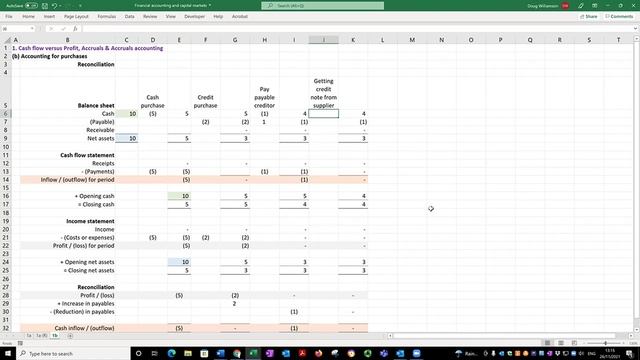640x360 pixels.
Task: Open Cortana circle icon on taskbar
Action: click(138, 353)
